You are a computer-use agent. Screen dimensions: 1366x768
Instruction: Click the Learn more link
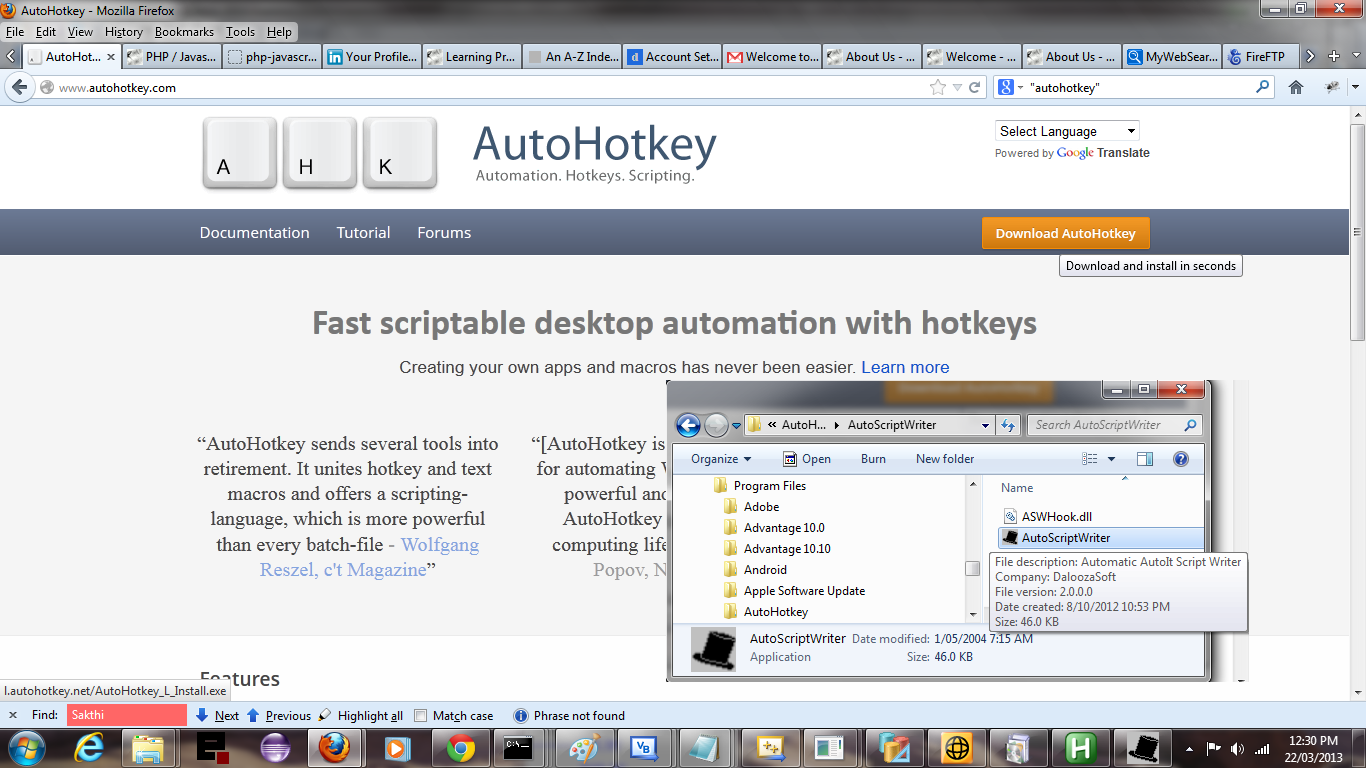(905, 367)
